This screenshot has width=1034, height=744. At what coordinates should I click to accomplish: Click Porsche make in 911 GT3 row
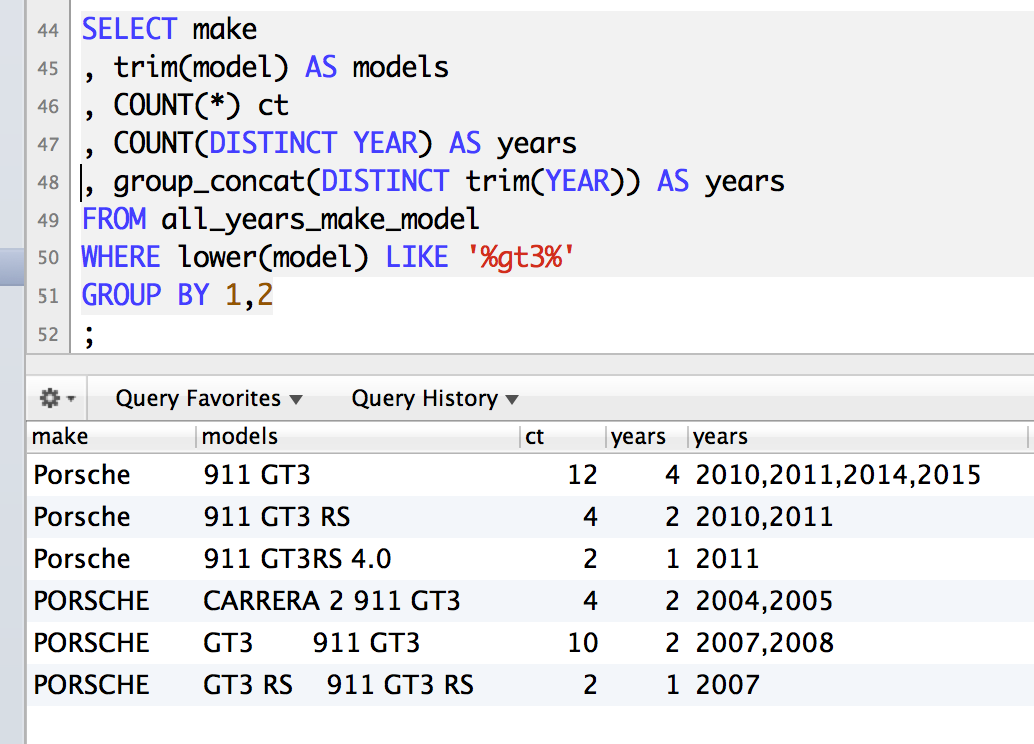[x=82, y=475]
